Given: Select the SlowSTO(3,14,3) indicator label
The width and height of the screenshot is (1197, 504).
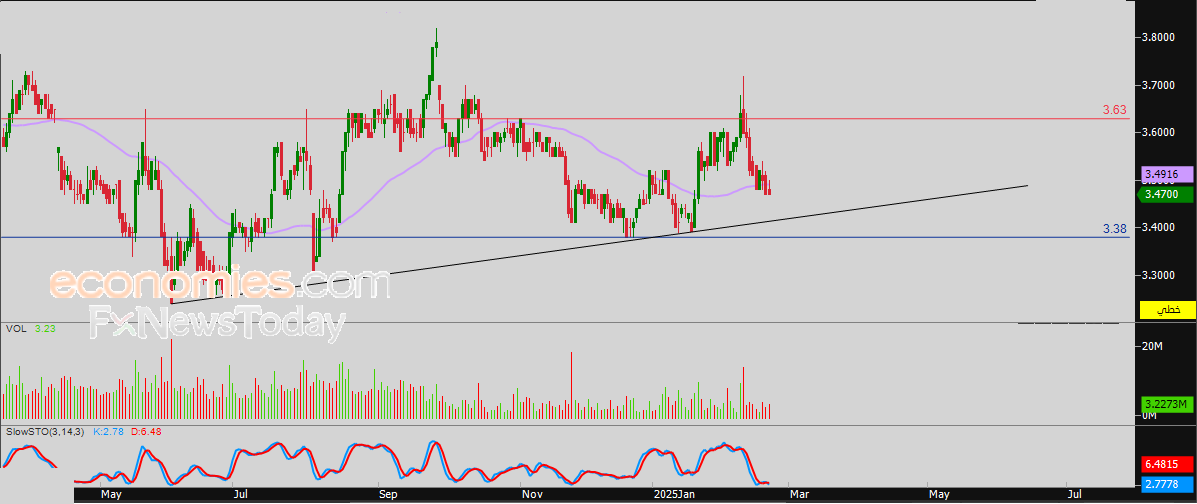Looking at the screenshot, I should click(x=46, y=431).
